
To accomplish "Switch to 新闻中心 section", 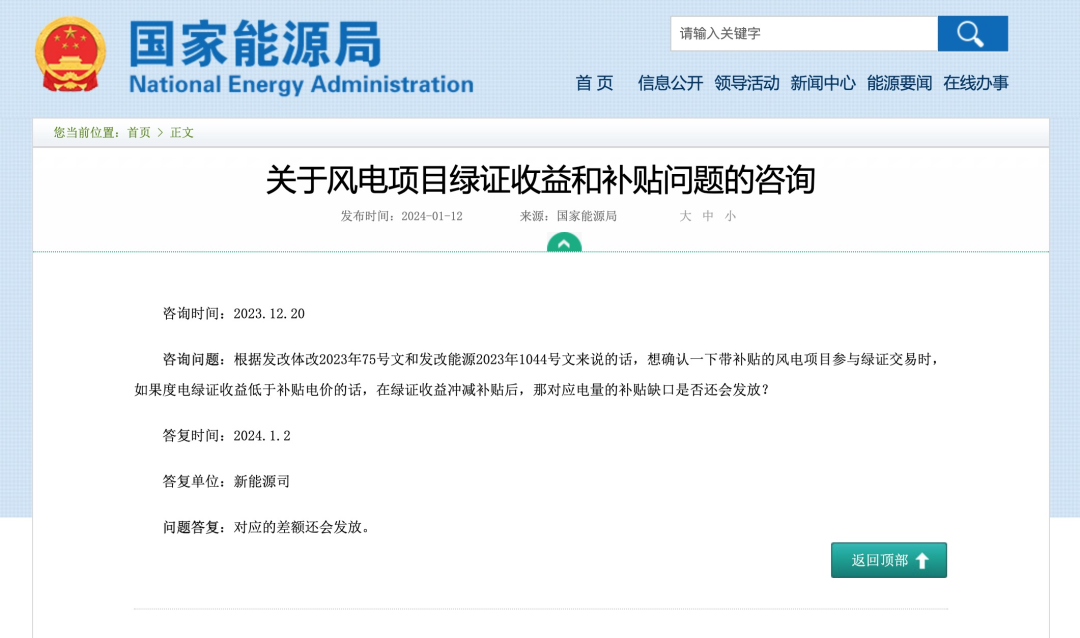I will click(x=822, y=84).
